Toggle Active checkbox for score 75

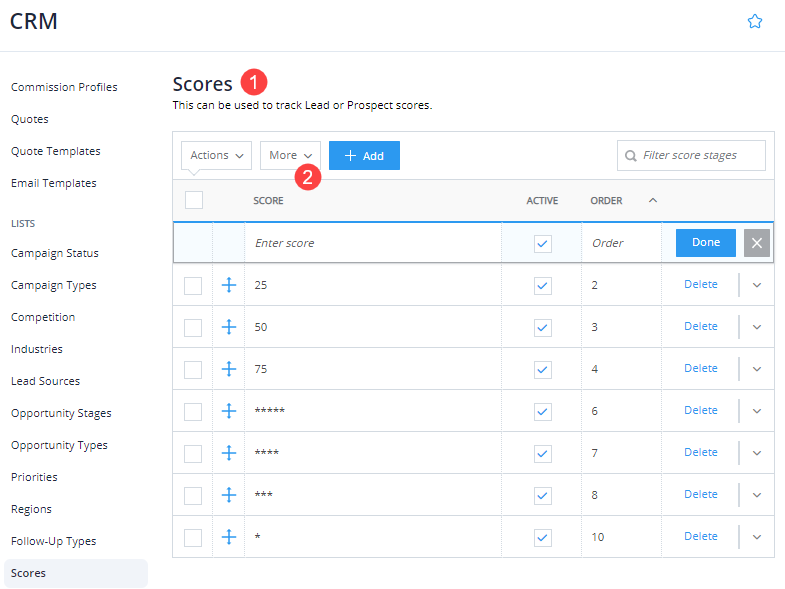(543, 370)
